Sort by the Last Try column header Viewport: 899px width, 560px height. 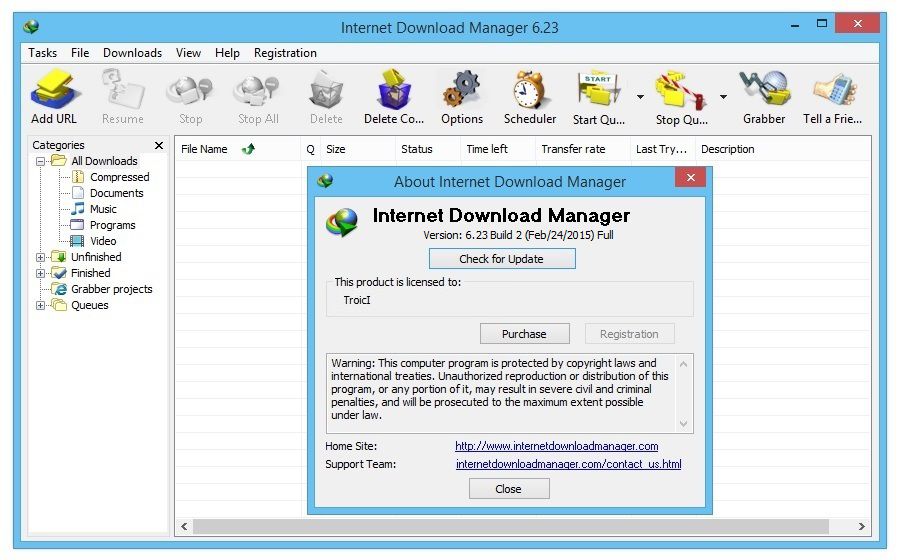660,149
